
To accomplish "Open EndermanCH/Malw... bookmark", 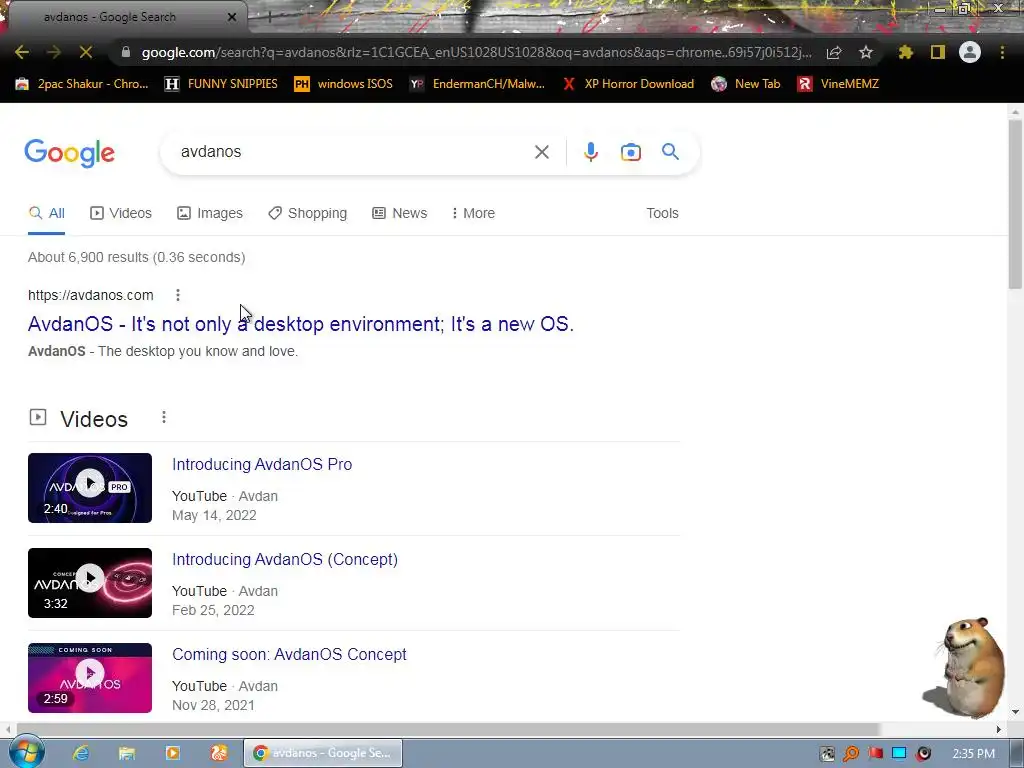I will click(477, 84).
